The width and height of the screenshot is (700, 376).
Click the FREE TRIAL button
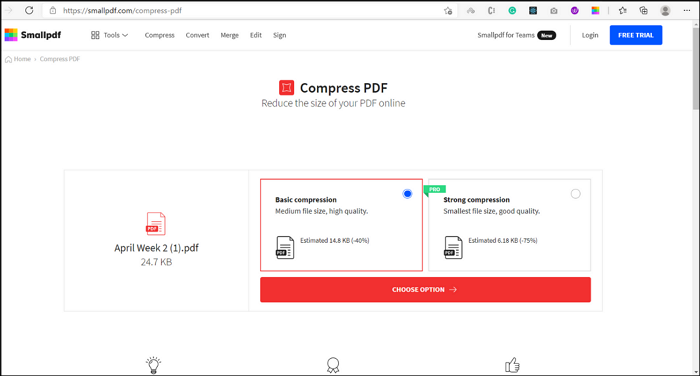coord(636,35)
